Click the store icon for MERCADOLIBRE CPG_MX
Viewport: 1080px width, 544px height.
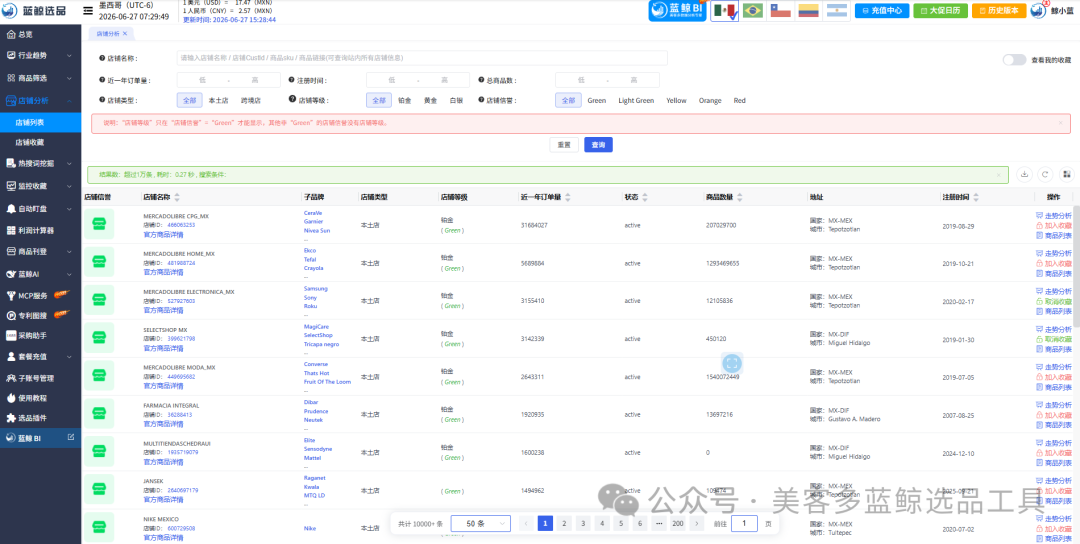tap(98, 224)
